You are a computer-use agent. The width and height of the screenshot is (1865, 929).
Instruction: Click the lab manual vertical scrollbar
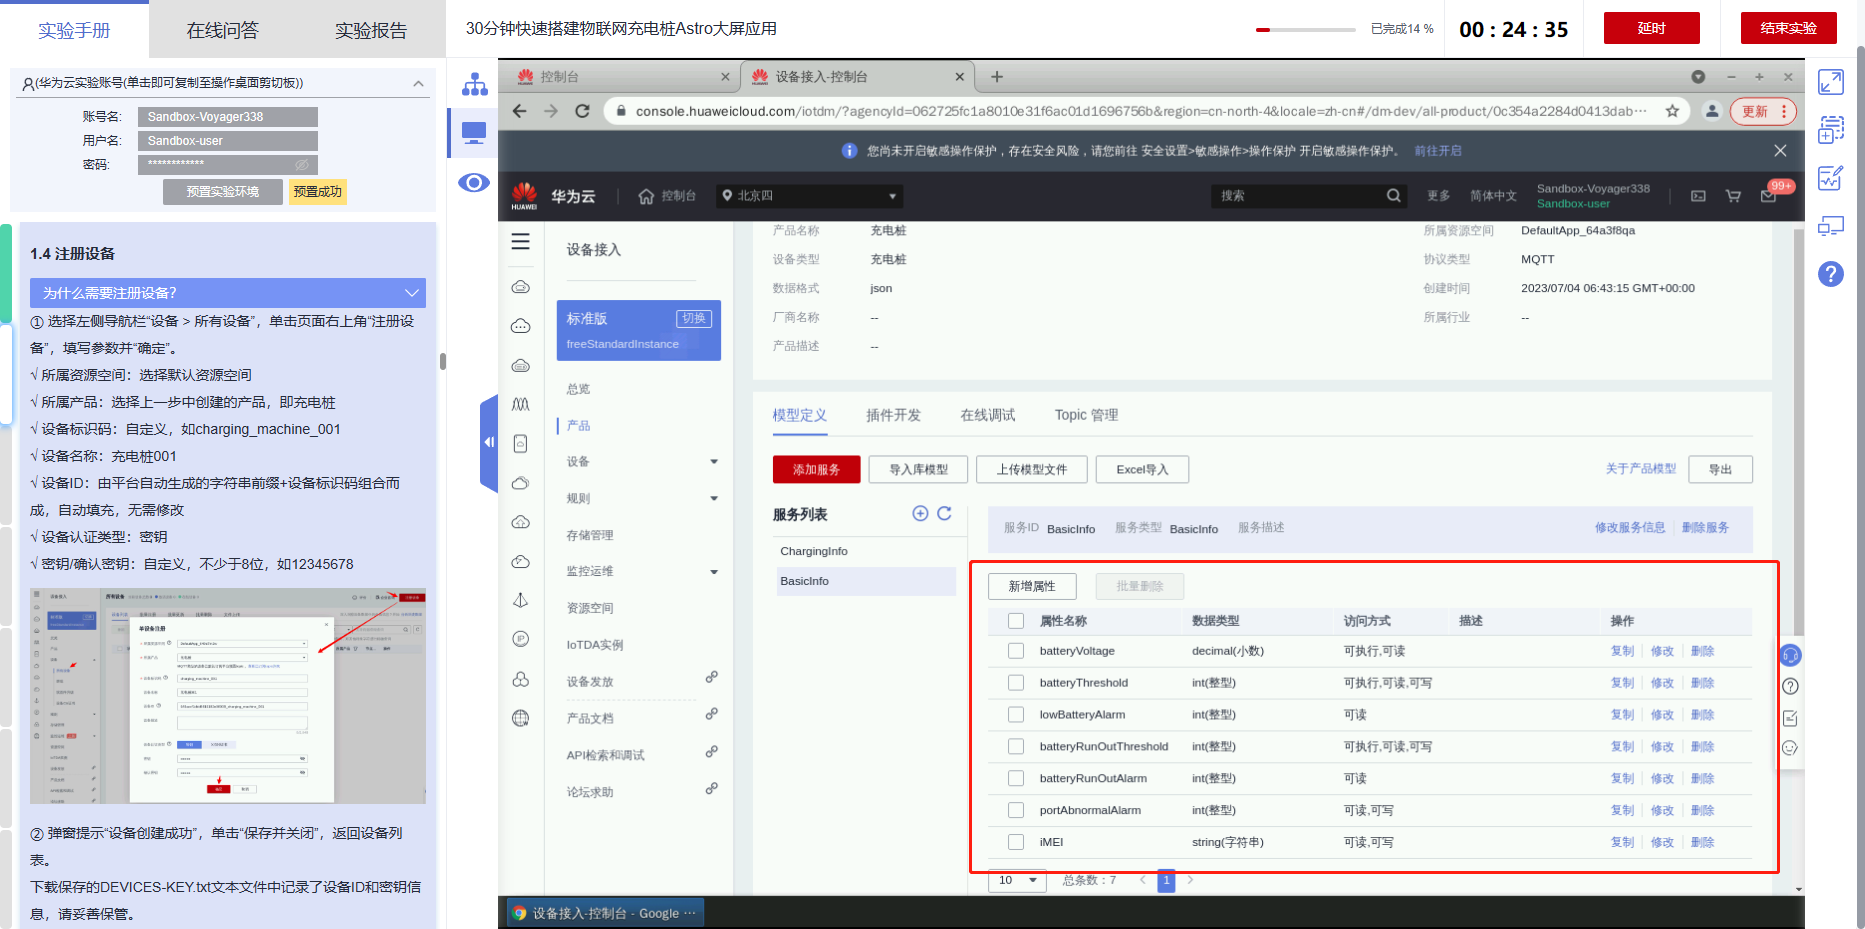(442, 361)
